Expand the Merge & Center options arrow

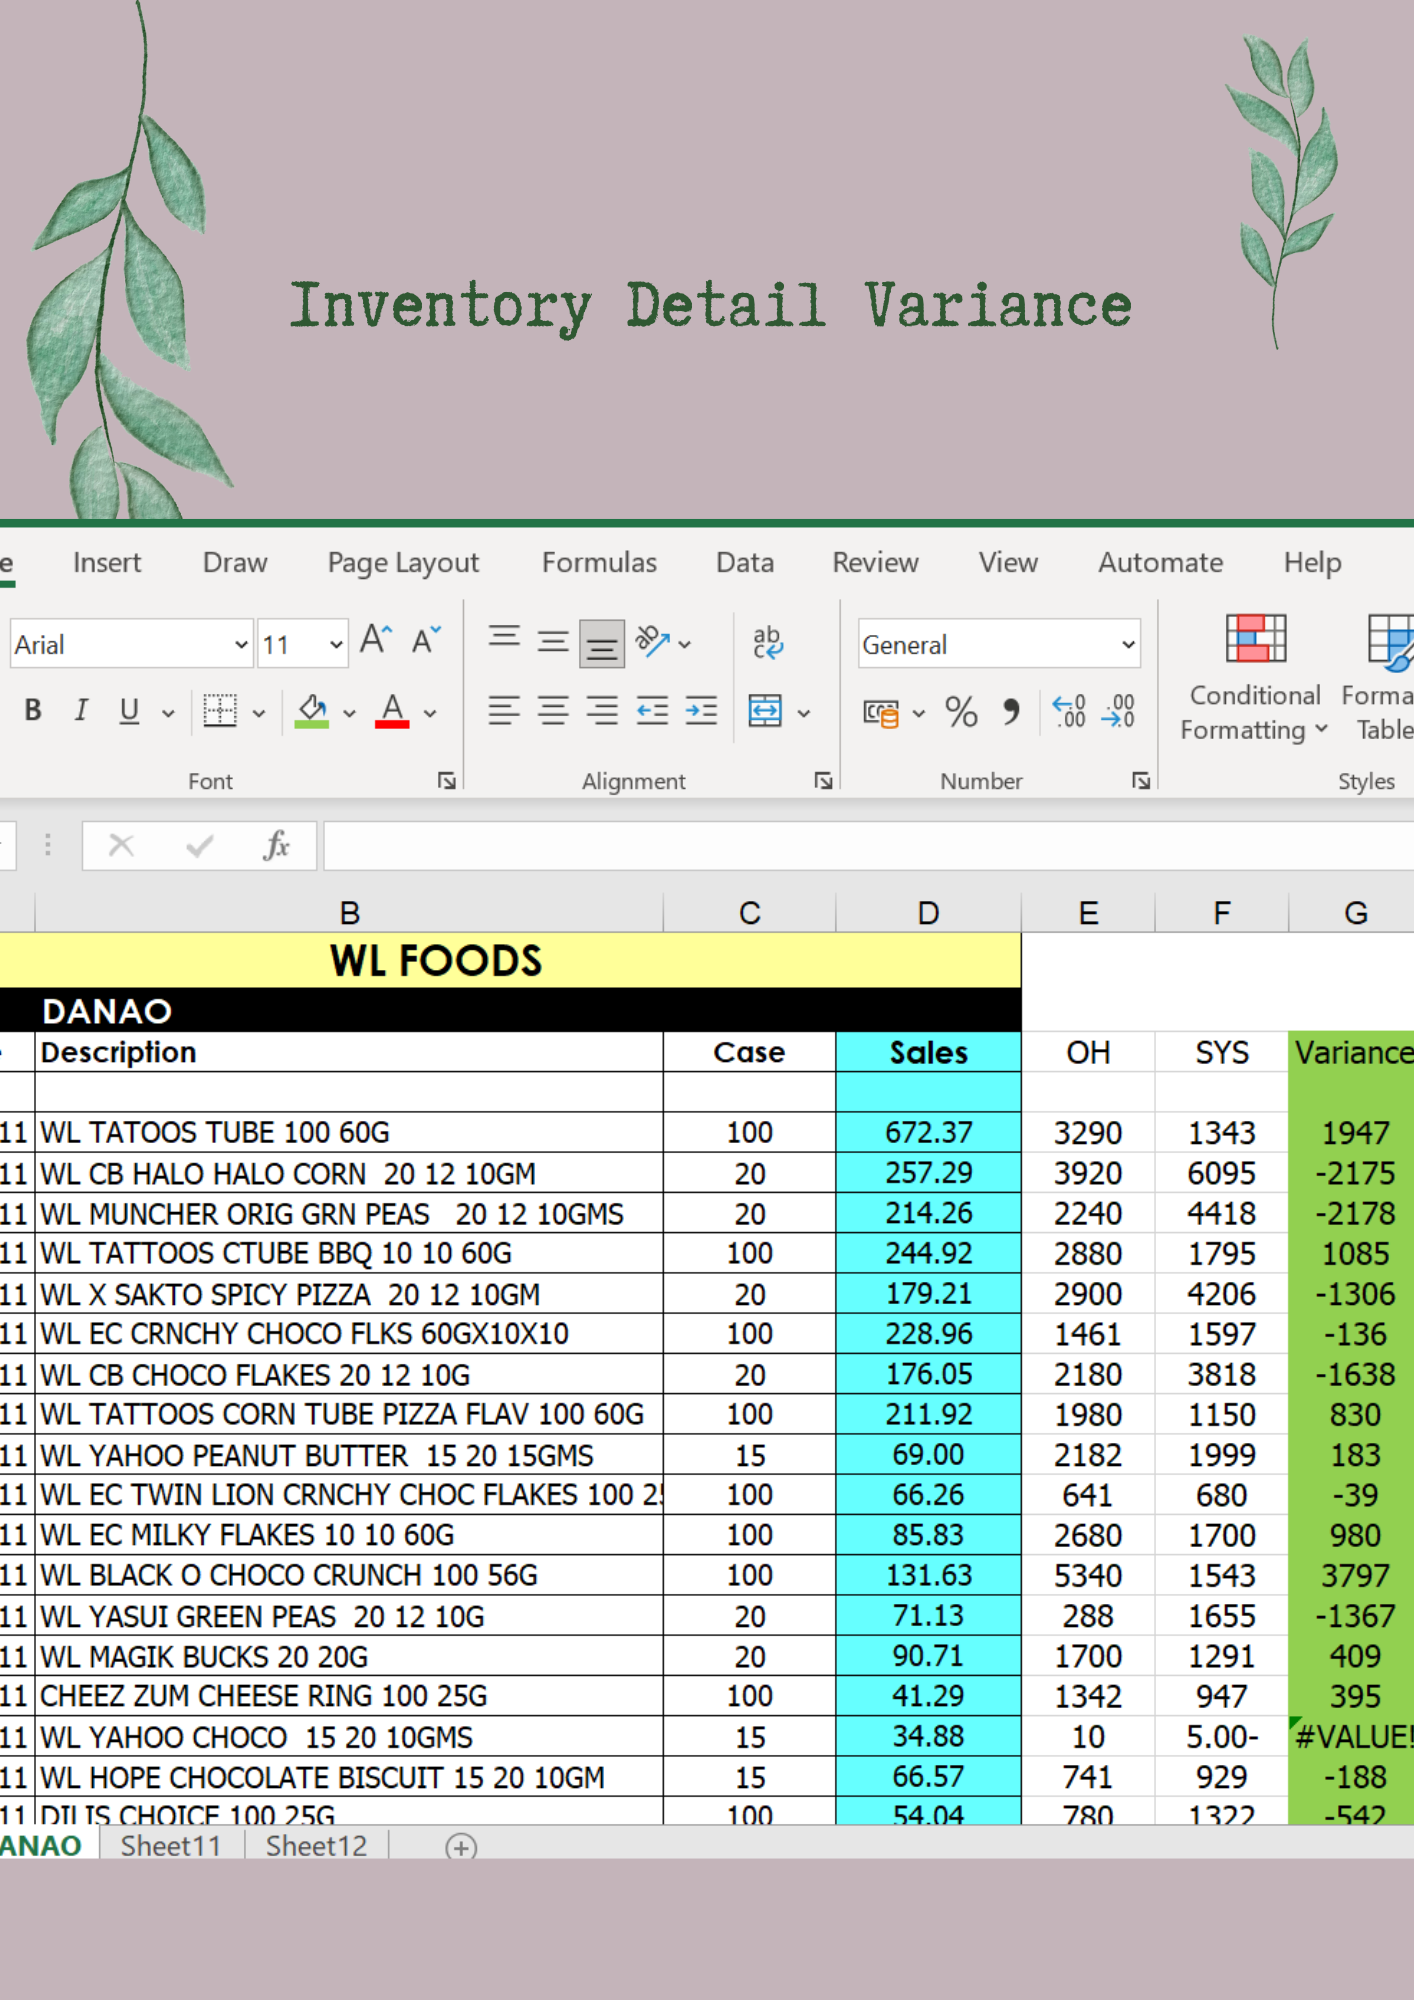point(803,714)
